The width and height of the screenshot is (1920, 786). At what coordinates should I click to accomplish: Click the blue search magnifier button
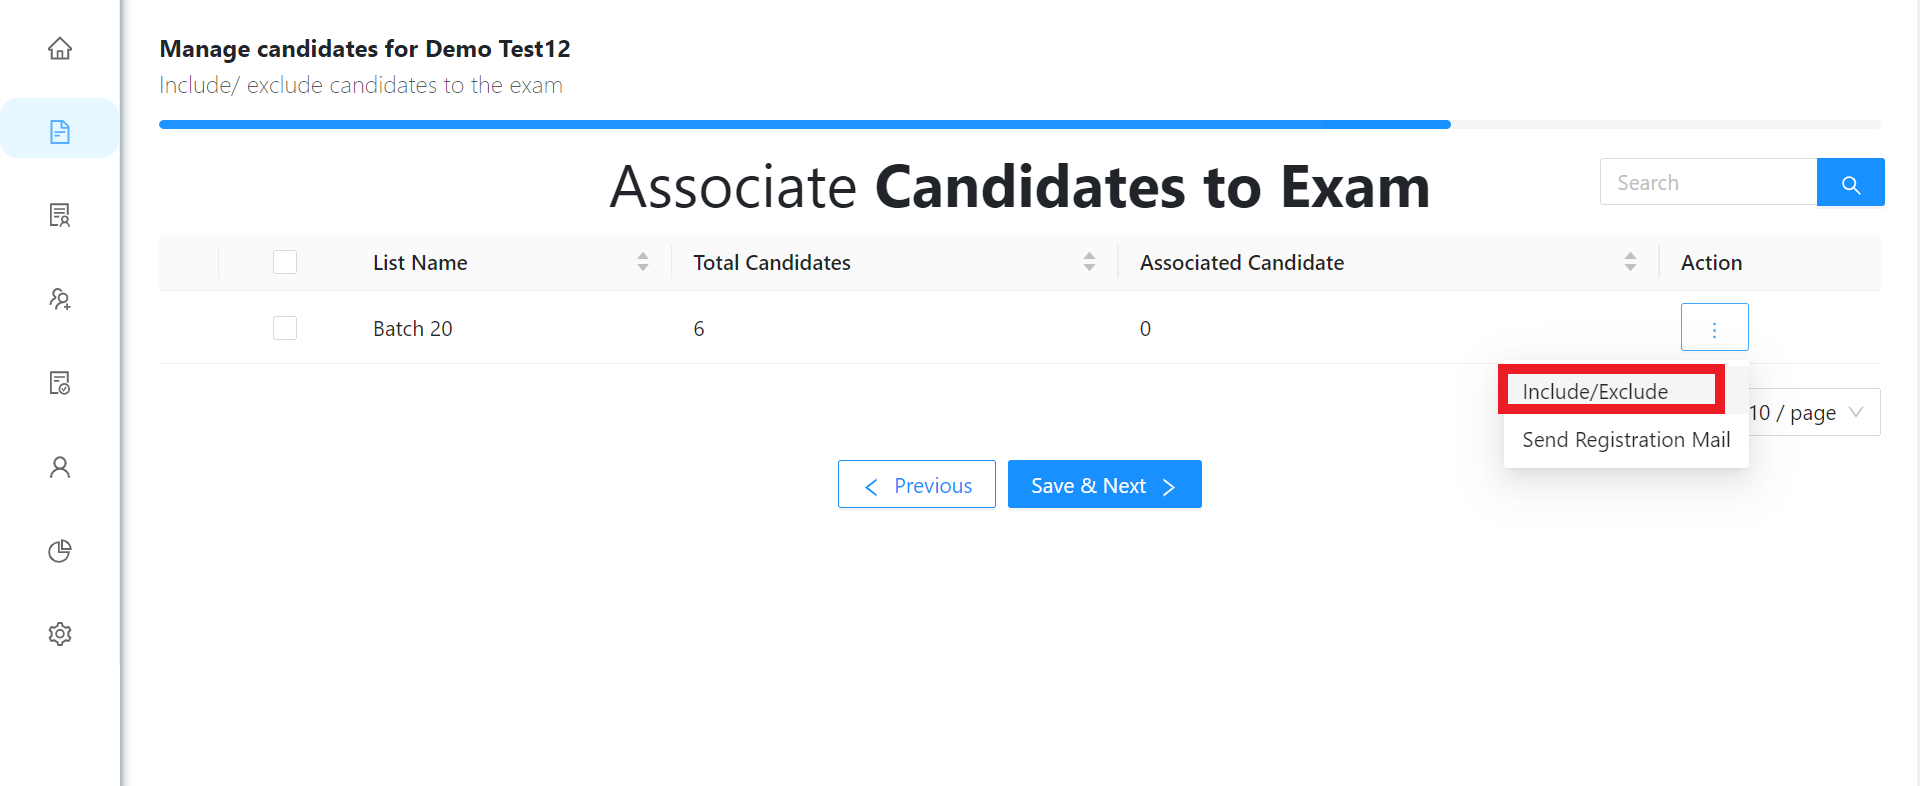pyautogui.click(x=1850, y=182)
